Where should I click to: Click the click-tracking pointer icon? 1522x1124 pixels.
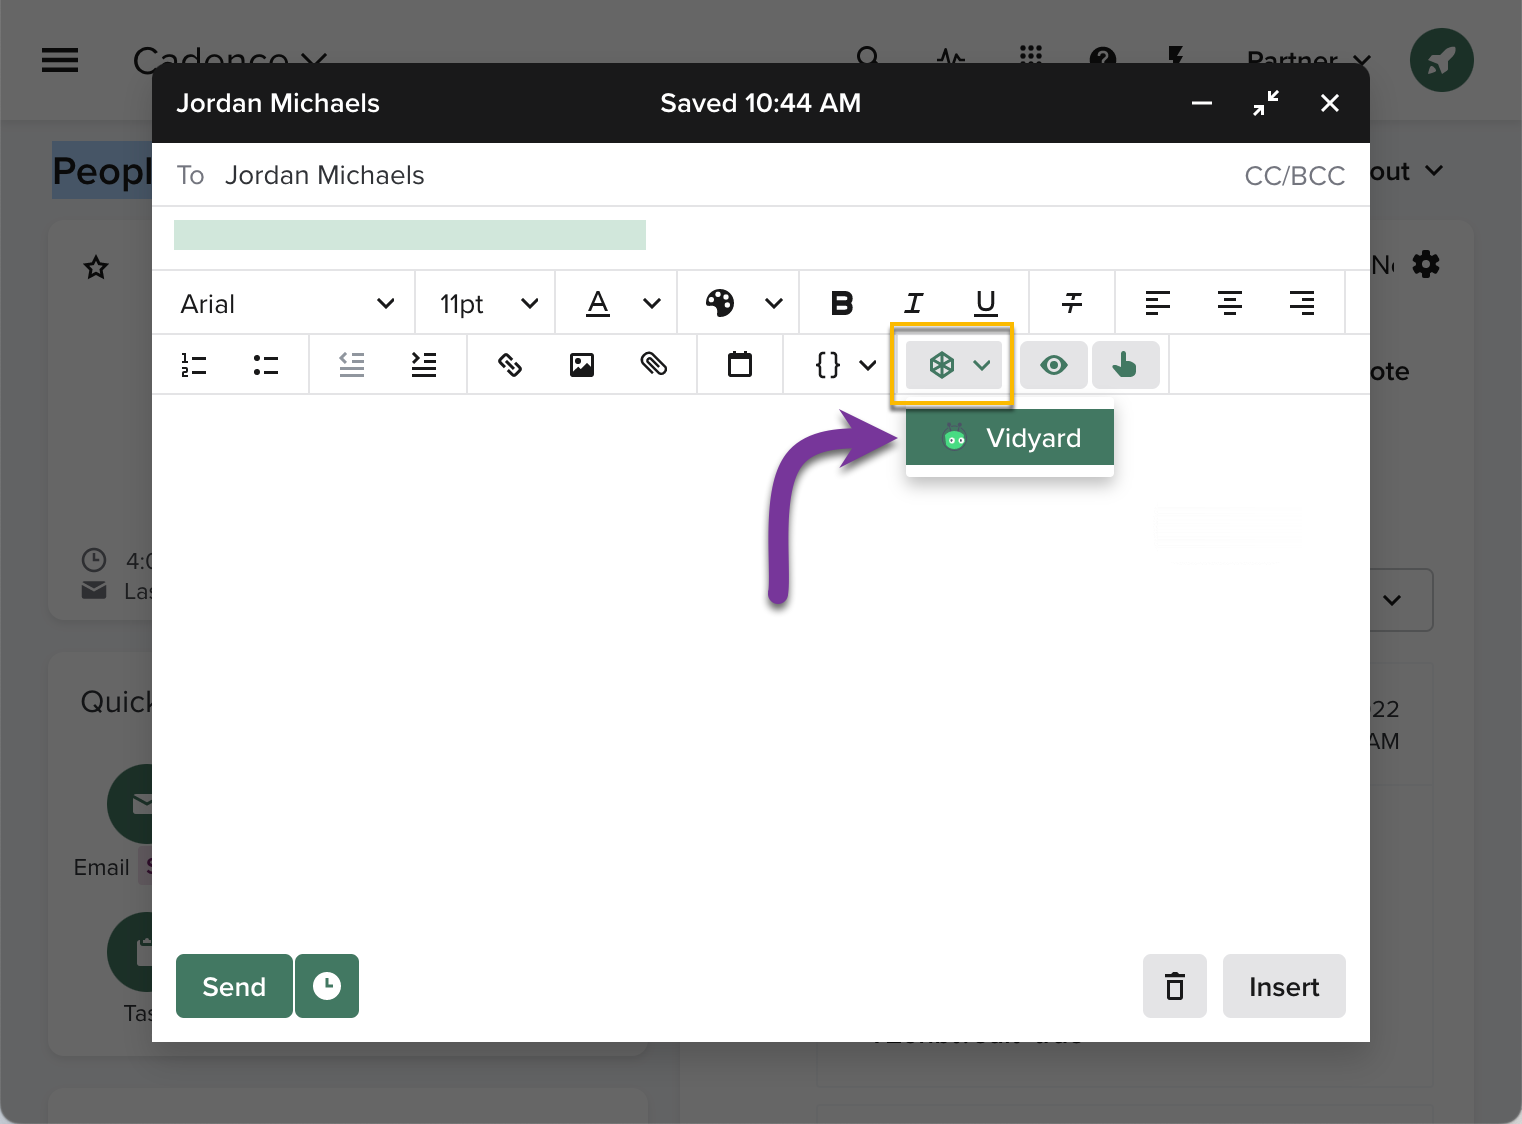click(1126, 364)
